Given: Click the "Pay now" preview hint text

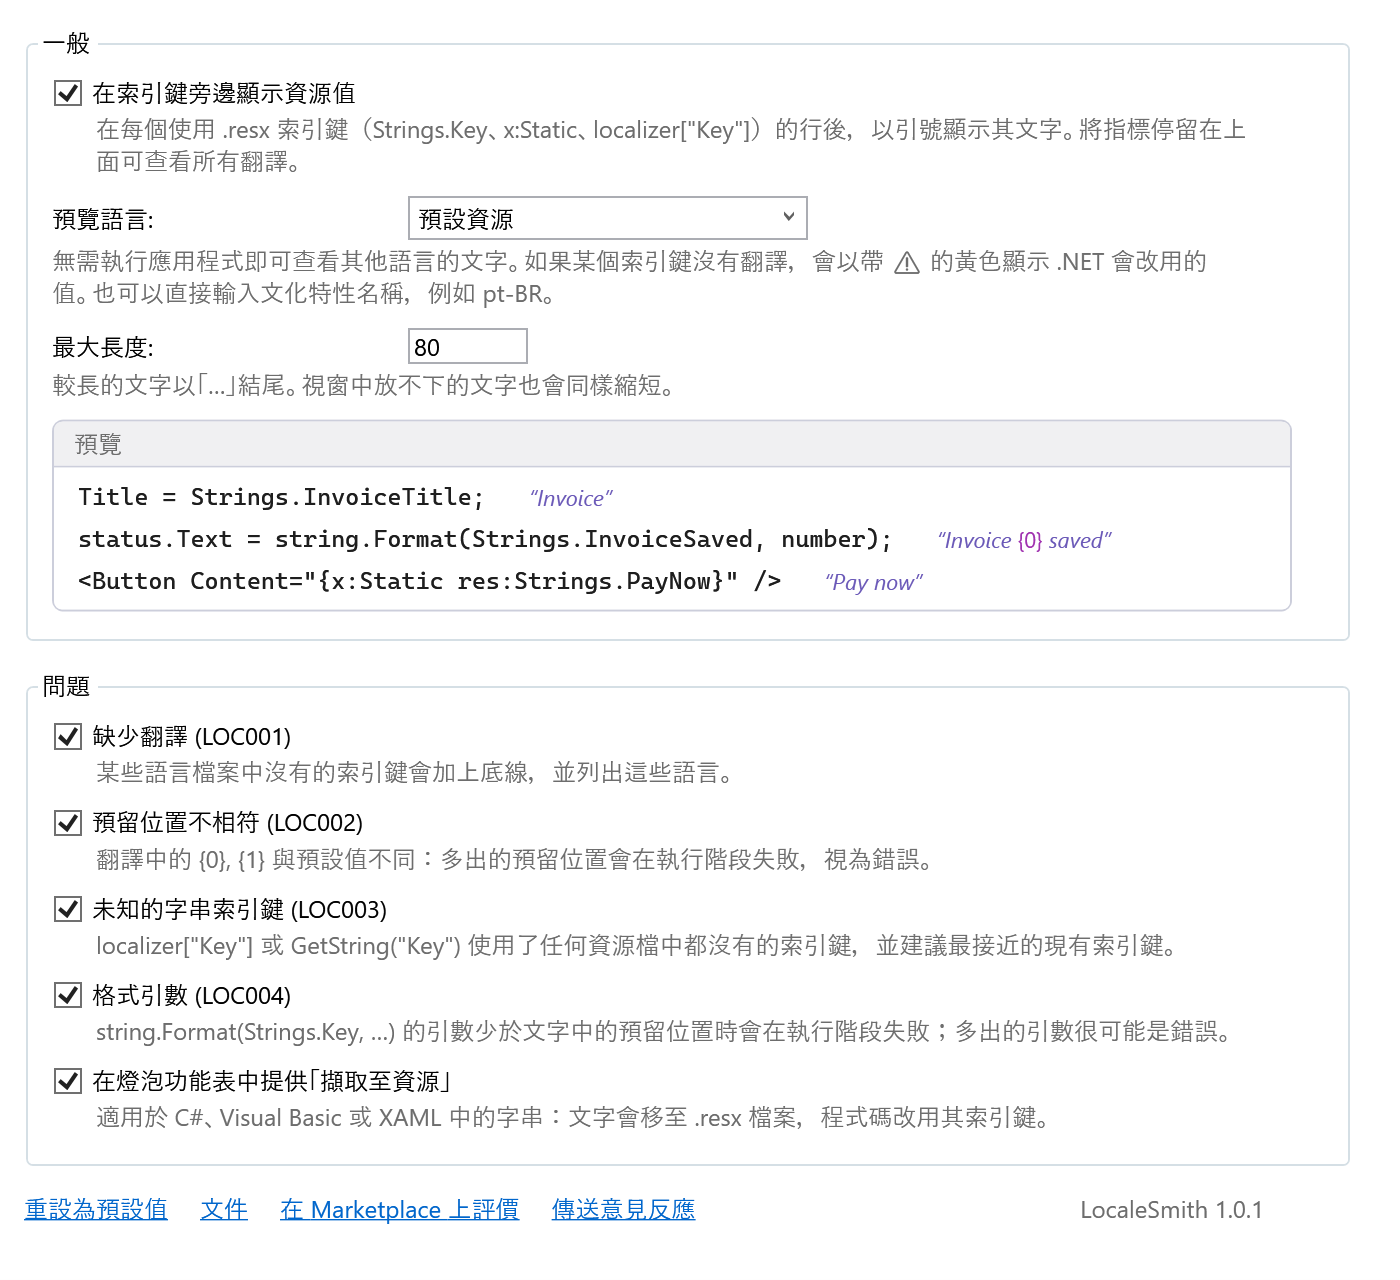Looking at the screenshot, I should [874, 582].
